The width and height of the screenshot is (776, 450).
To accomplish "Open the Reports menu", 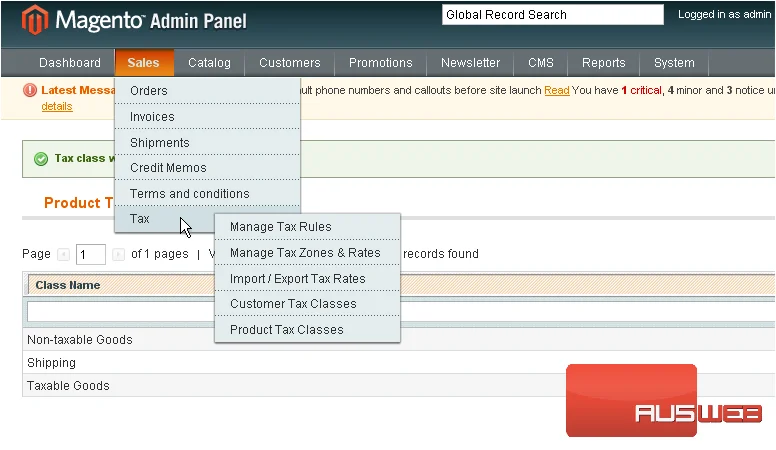I will coord(604,63).
